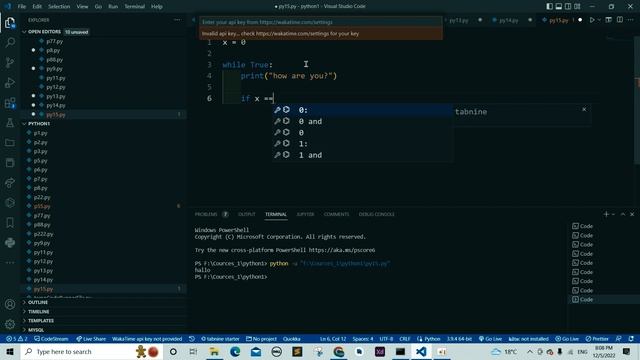Show hidden system tray icons chevron
This screenshot has width=640, height=360.
(x=530, y=351)
